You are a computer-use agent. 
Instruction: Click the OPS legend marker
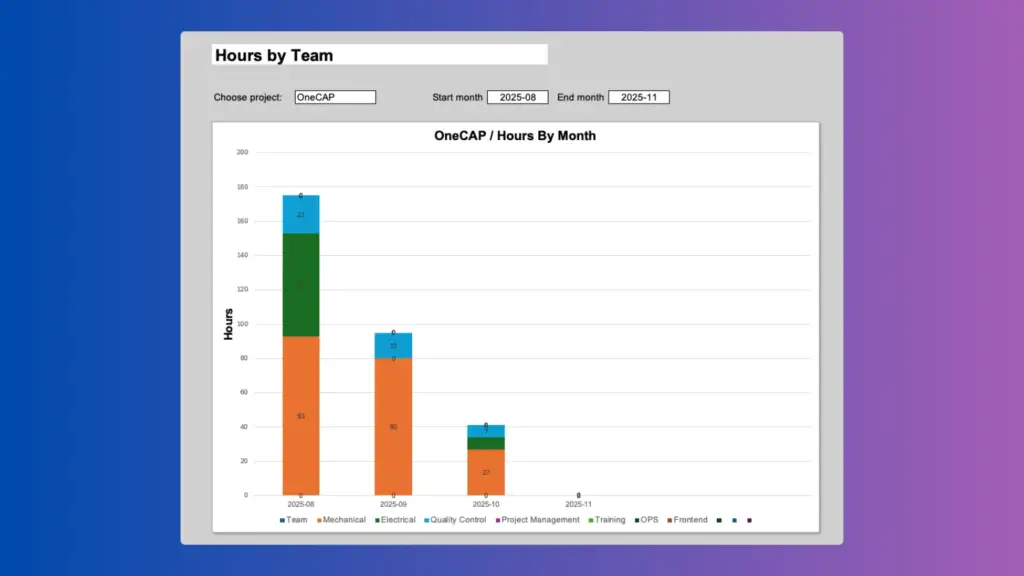637,520
